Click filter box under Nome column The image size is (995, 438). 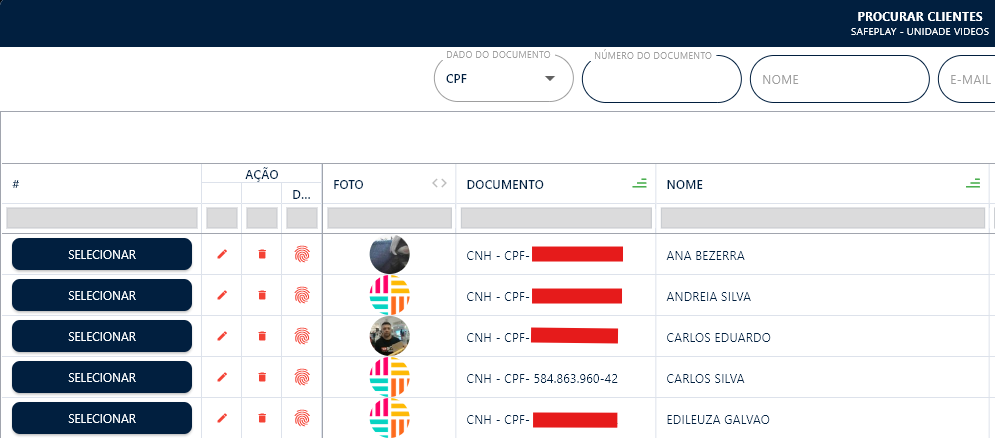click(822, 218)
